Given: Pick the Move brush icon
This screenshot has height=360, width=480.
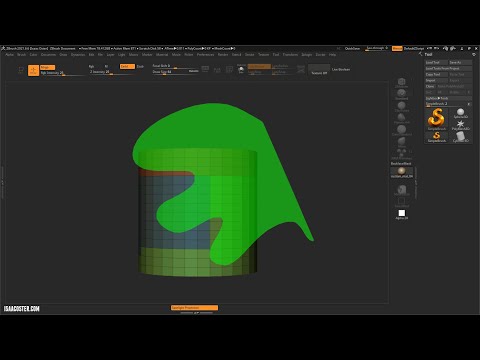Looking at the screenshot, I should 401,143.
